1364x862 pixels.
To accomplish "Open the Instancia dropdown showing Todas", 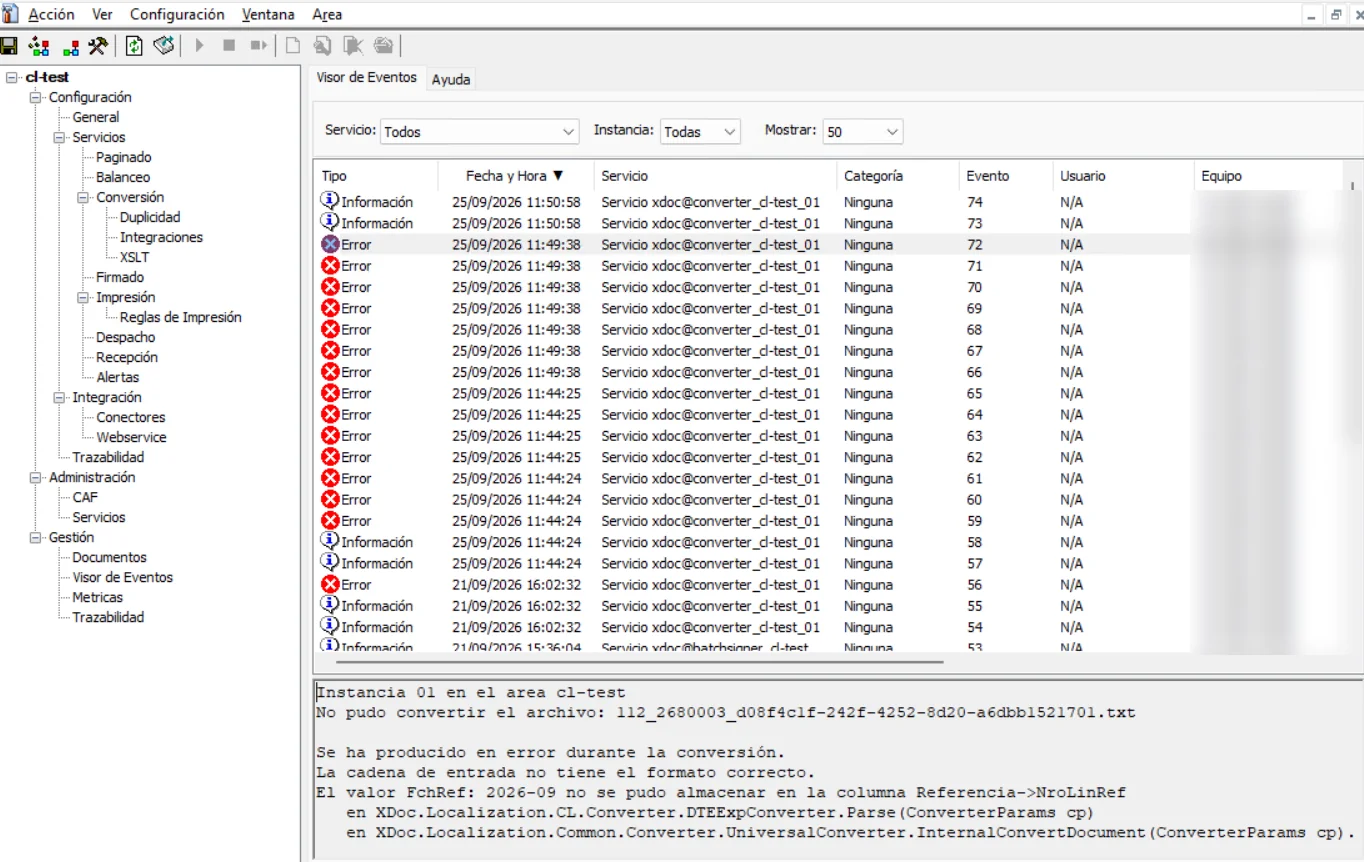I will (x=700, y=131).
